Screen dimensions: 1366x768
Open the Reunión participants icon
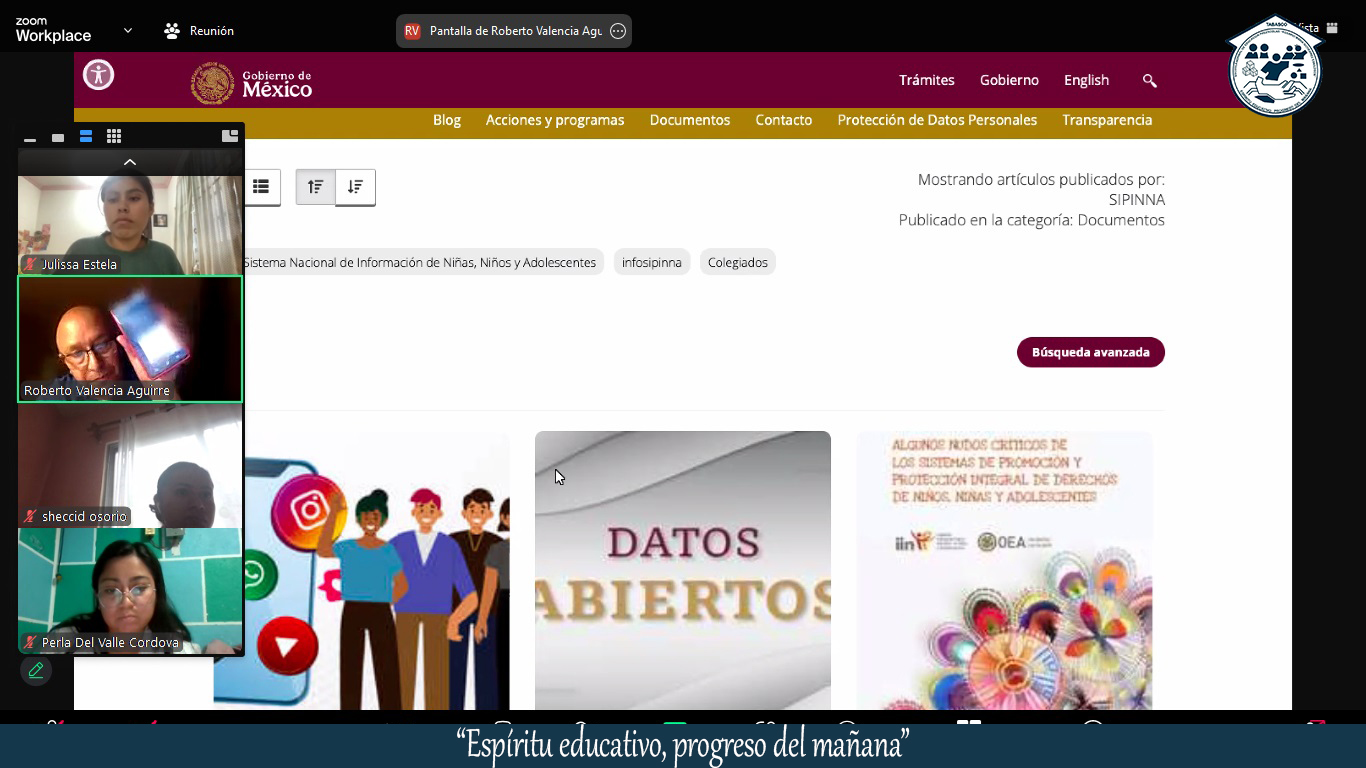172,31
